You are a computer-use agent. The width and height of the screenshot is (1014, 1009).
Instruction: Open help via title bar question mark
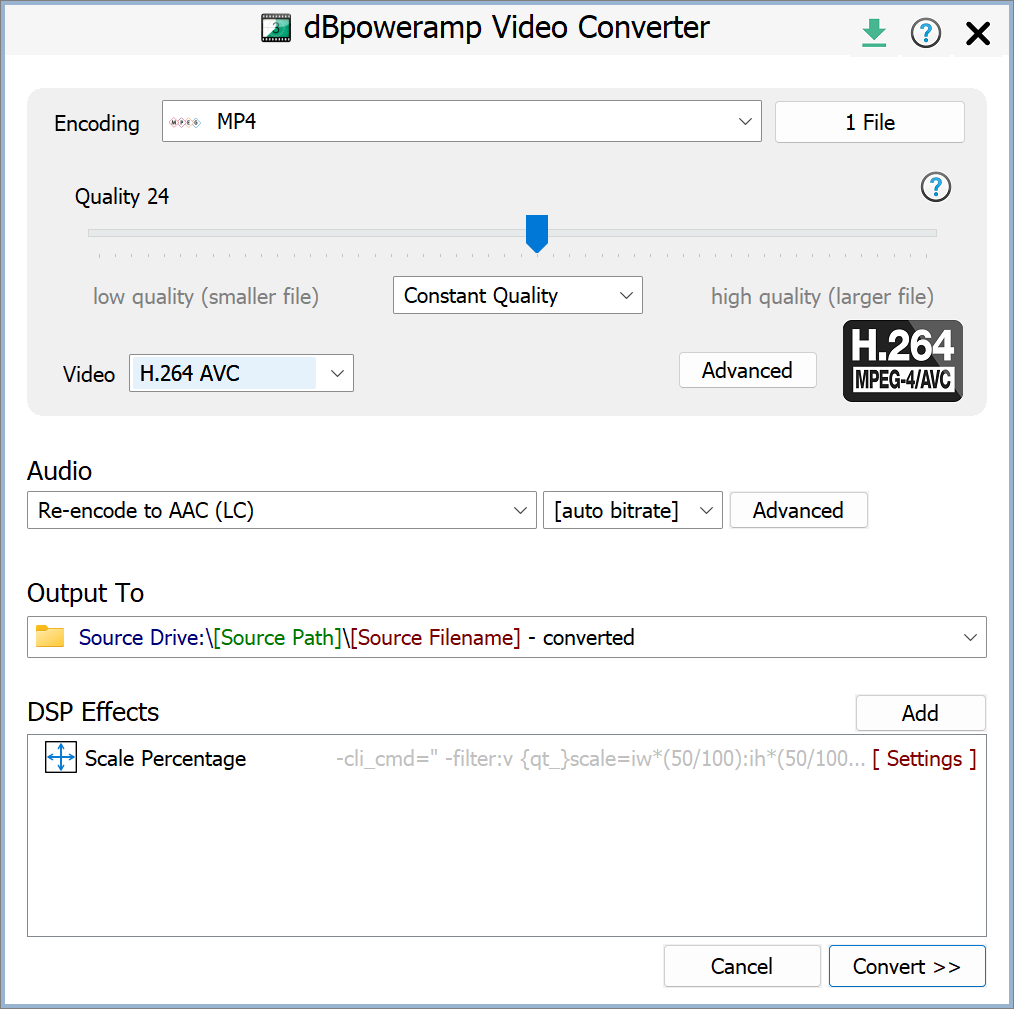926,34
